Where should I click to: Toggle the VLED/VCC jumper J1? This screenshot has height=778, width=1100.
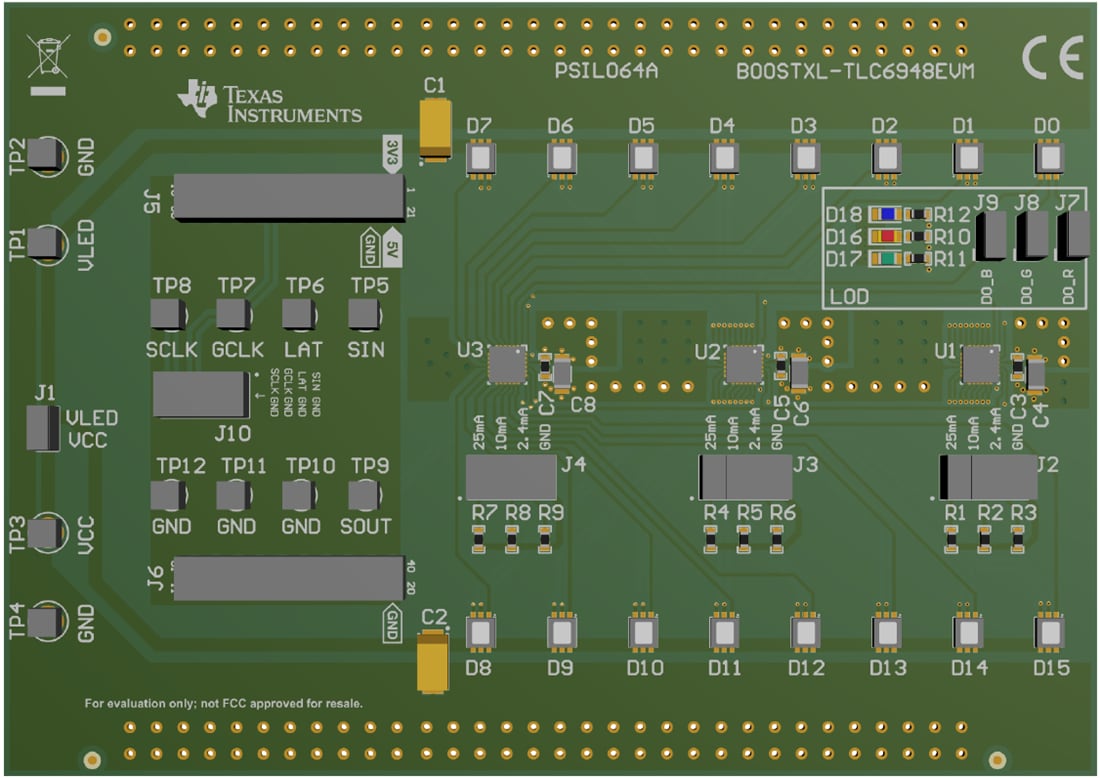point(44,428)
